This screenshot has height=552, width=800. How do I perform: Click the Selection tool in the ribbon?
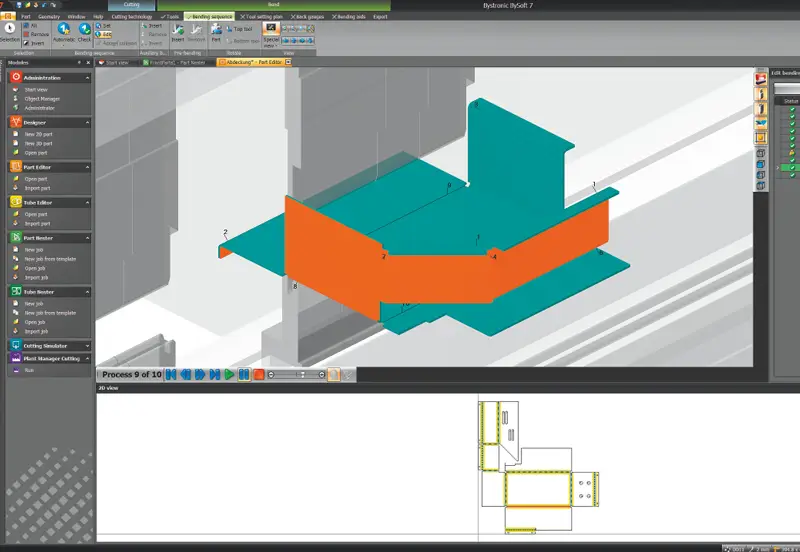pyautogui.click(x=9, y=32)
